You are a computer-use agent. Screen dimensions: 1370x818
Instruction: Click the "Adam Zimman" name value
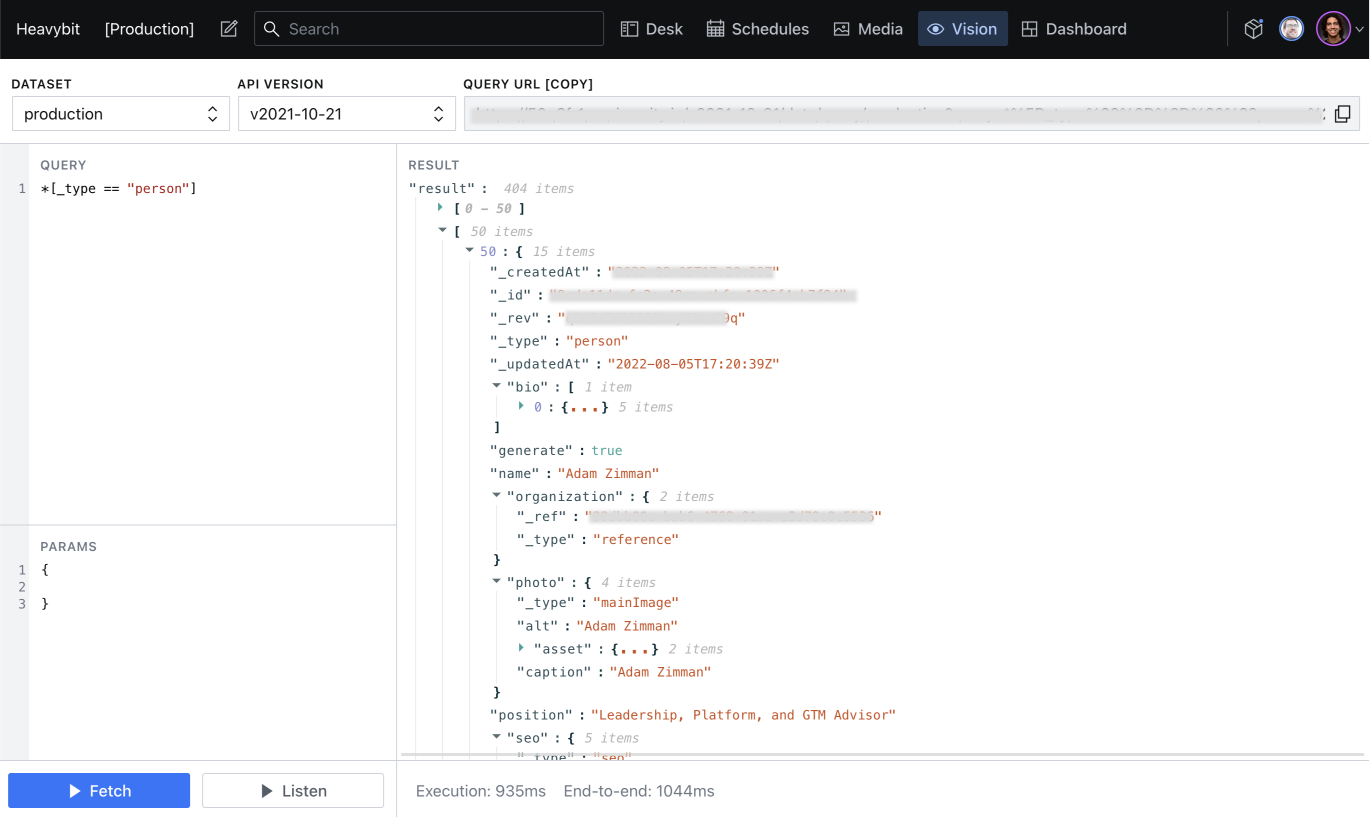608,473
